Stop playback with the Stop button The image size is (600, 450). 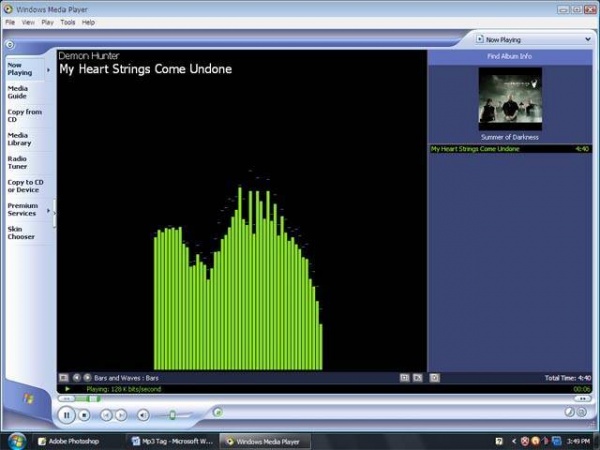pyautogui.click(x=84, y=415)
